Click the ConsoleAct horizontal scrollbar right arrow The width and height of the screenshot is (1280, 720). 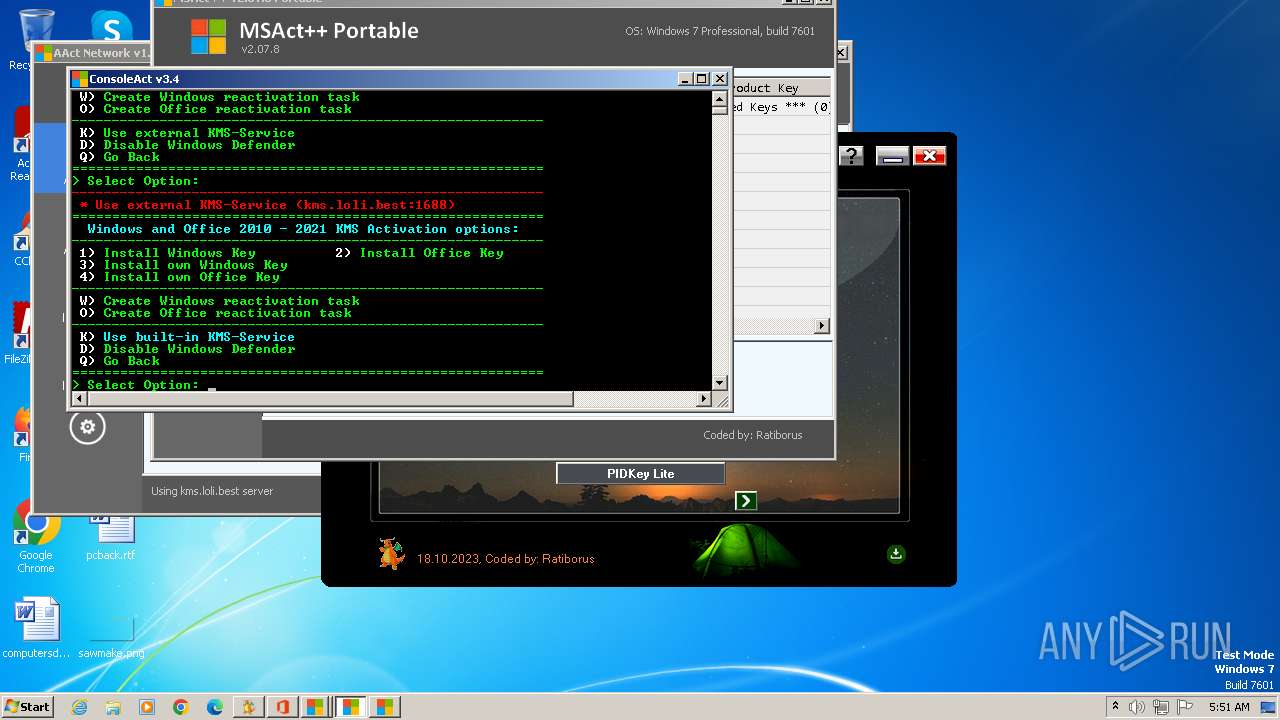[703, 399]
